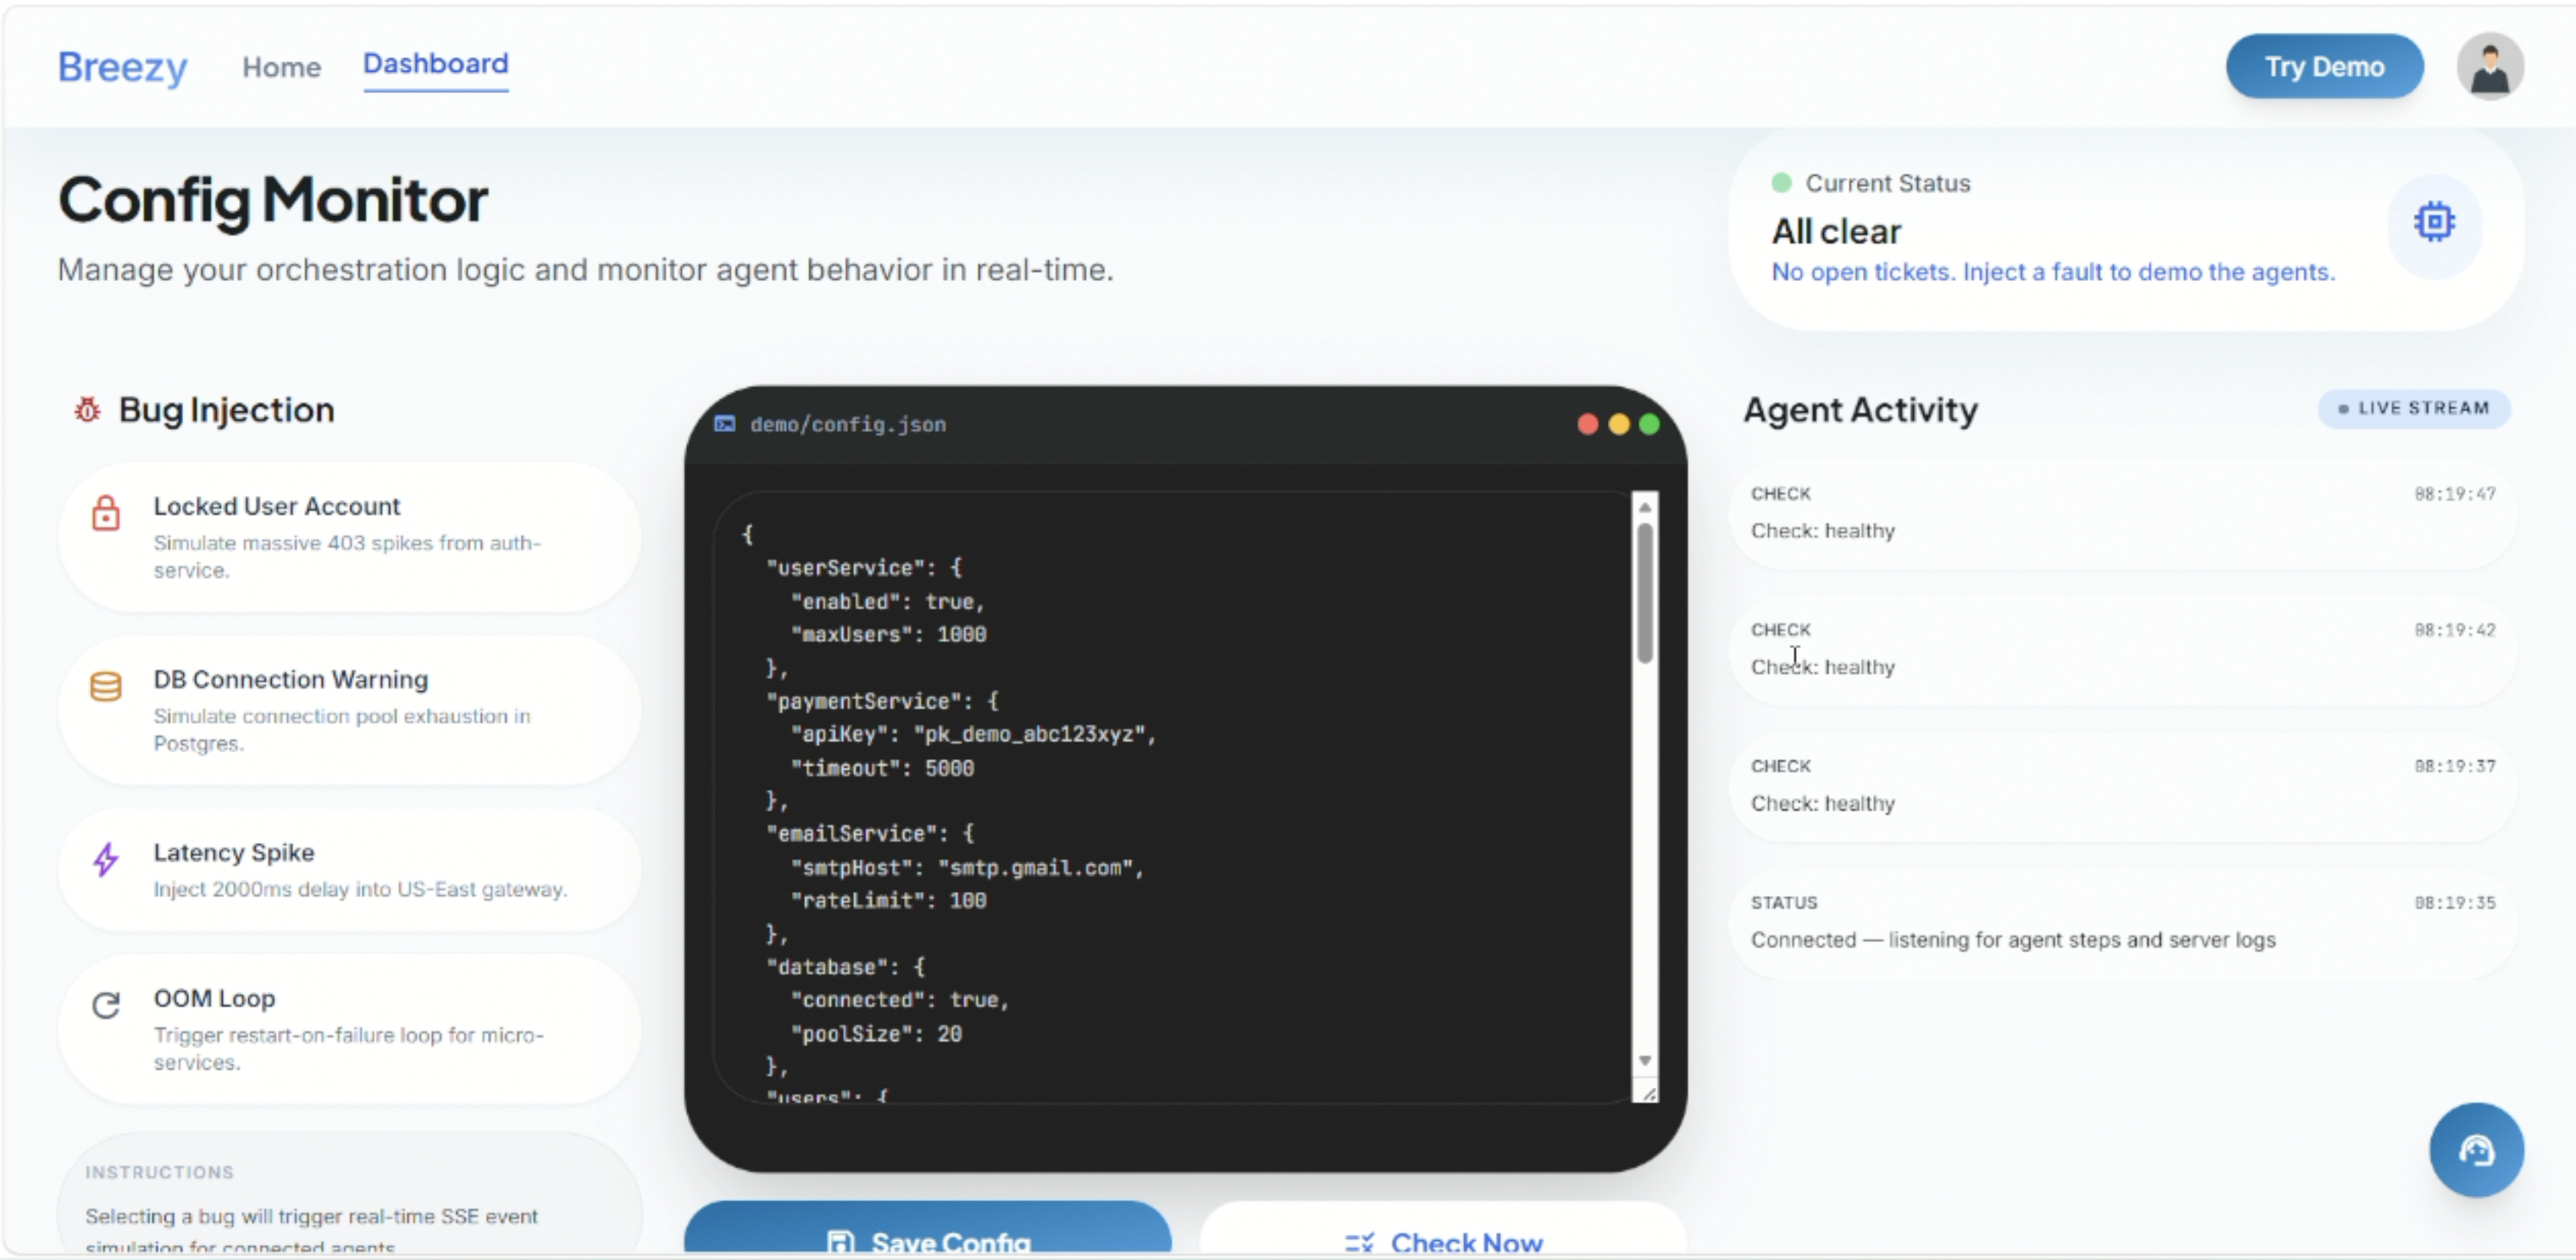Screen dimensions: 2576x1260
Task: Click the chip icon in Current Status card
Action: click(2433, 222)
